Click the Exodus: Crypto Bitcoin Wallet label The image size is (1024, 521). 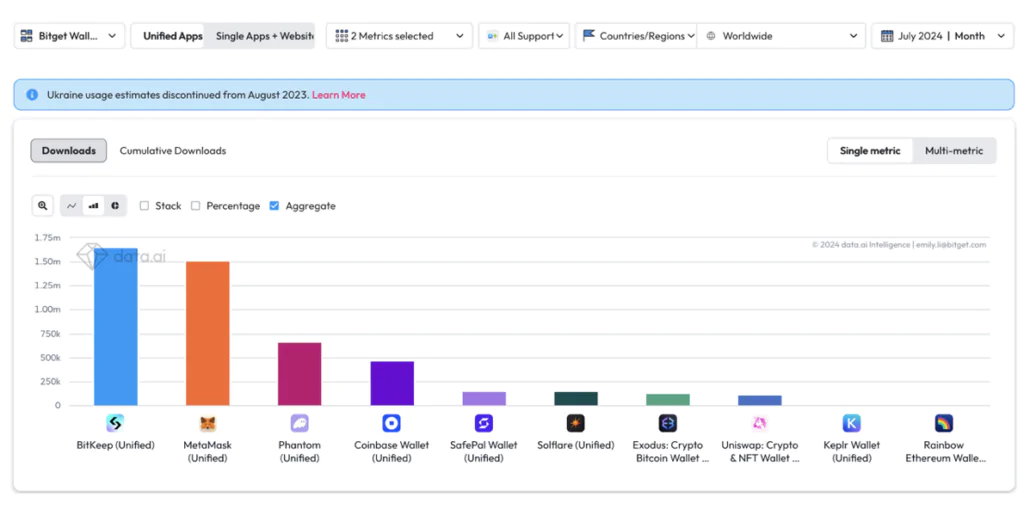(669, 451)
